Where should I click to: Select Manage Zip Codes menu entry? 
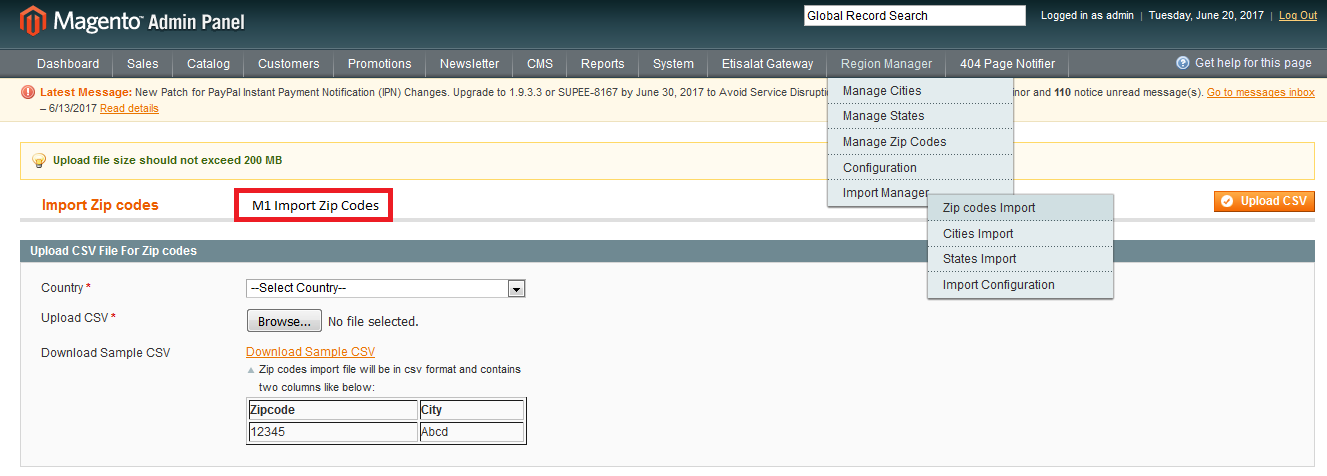(x=921, y=142)
